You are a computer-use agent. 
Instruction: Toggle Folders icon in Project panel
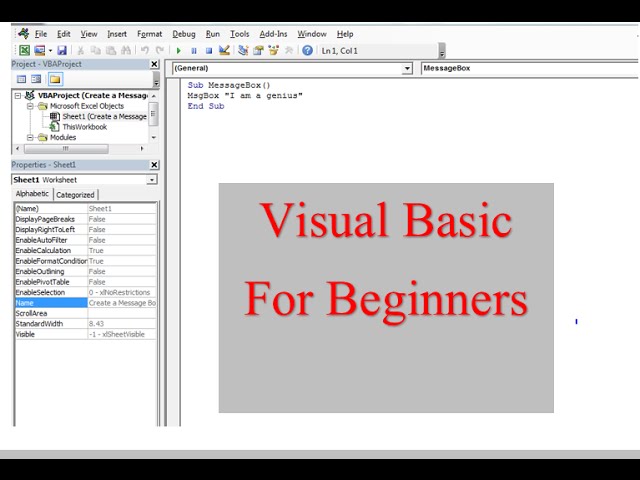point(55,79)
